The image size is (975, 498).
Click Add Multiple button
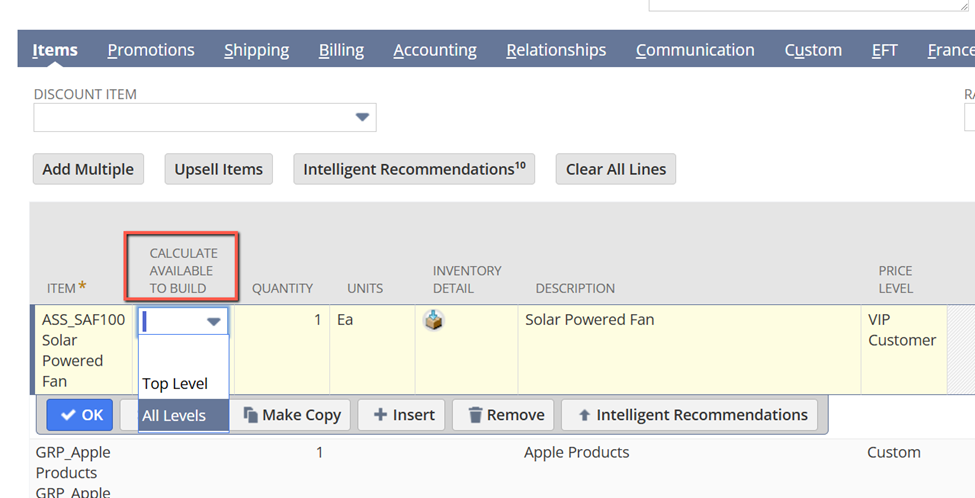(88, 169)
